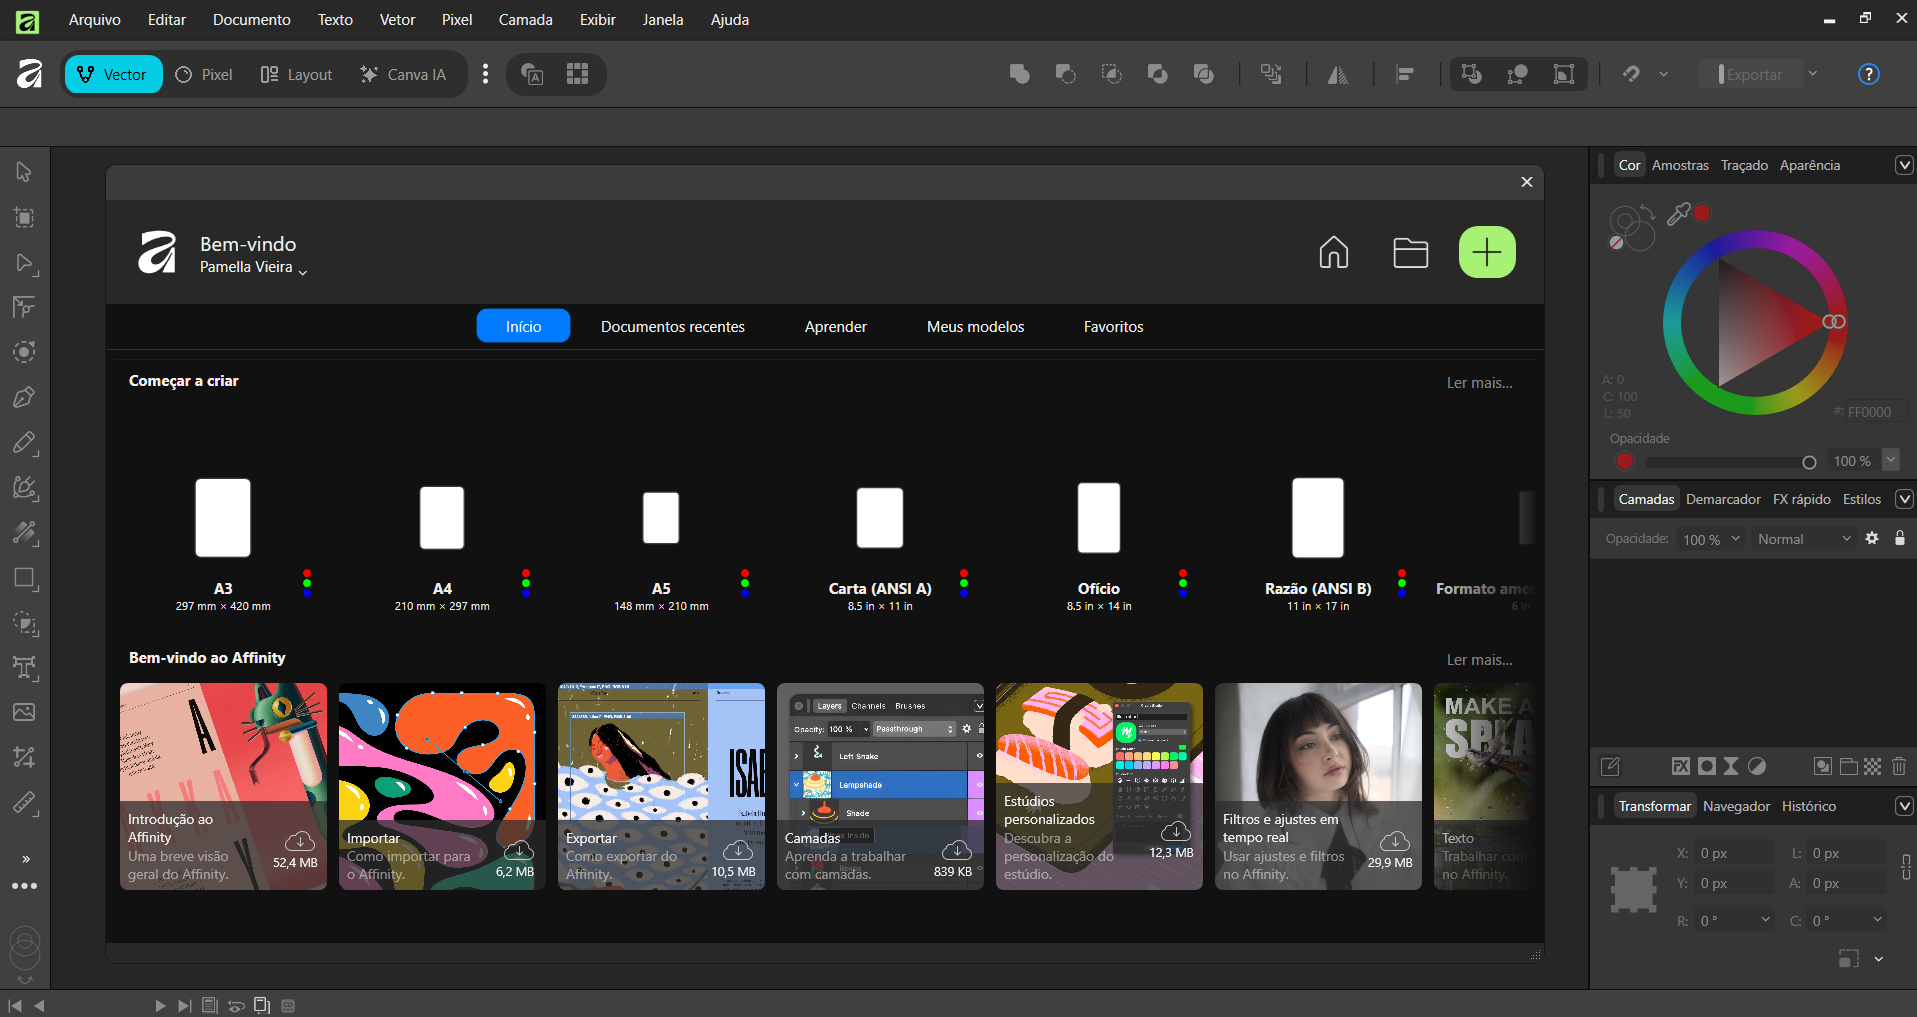Switch to Aprender tab
The height and width of the screenshot is (1017, 1917).
(x=835, y=326)
